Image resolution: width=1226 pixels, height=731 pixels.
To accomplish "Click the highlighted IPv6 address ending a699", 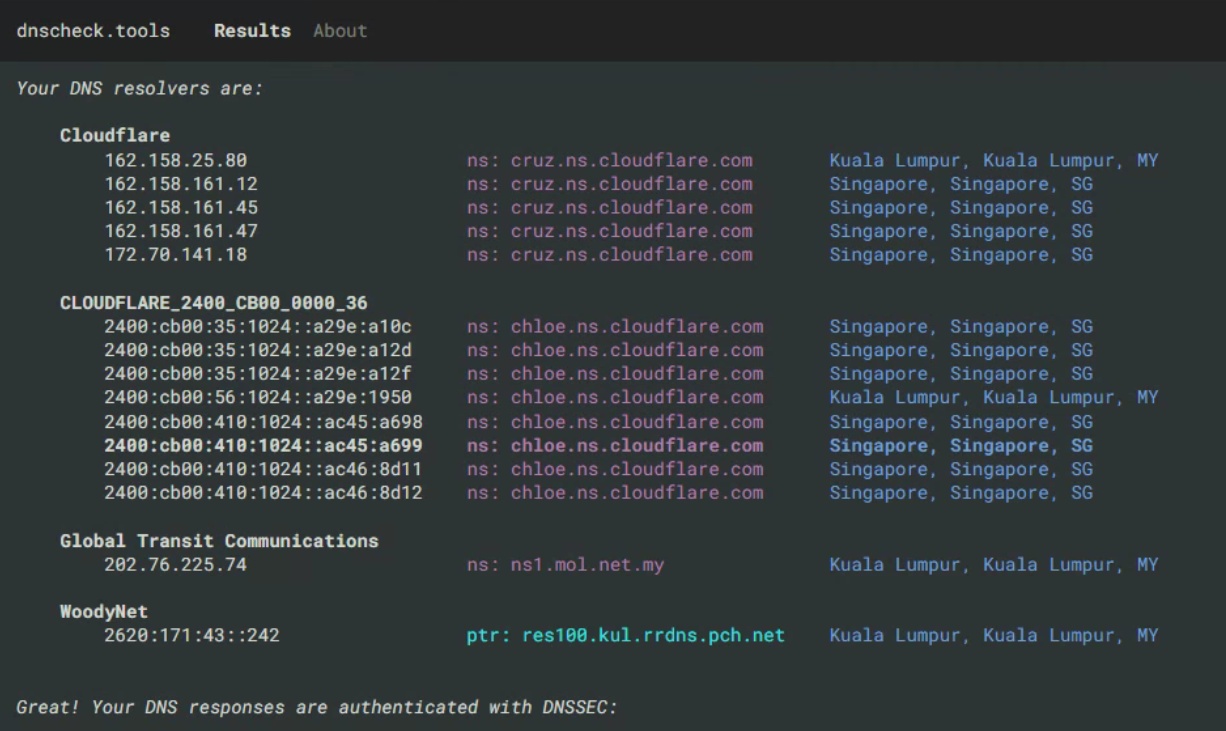I will click(264, 446).
